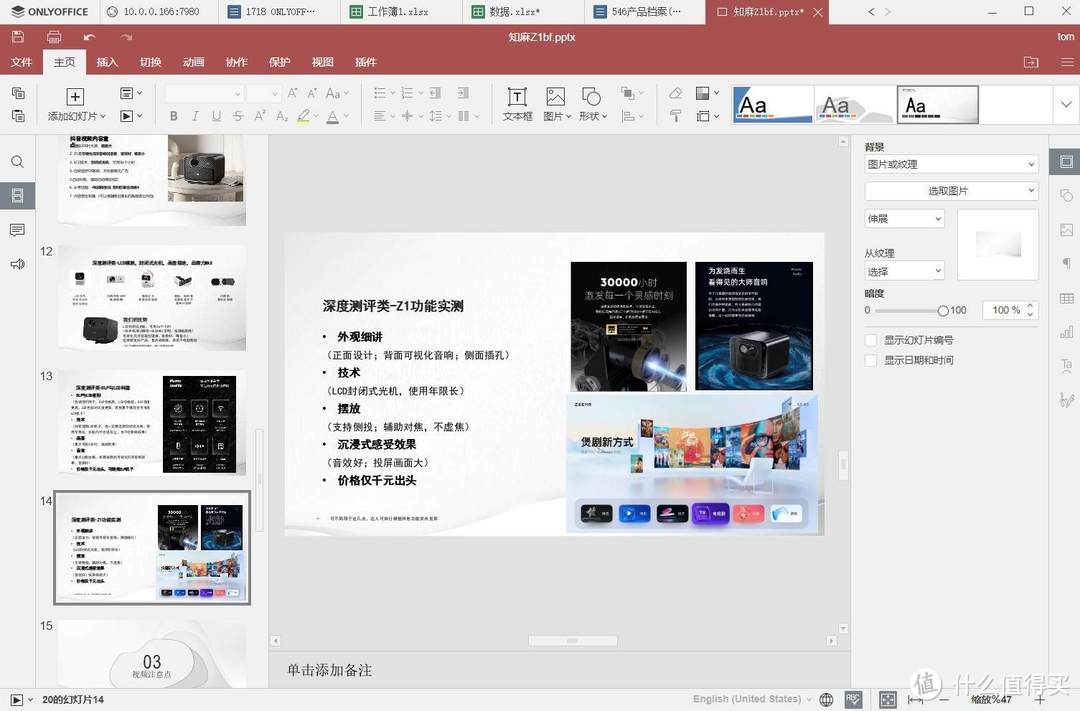Select the third theme swatch

coord(937,105)
